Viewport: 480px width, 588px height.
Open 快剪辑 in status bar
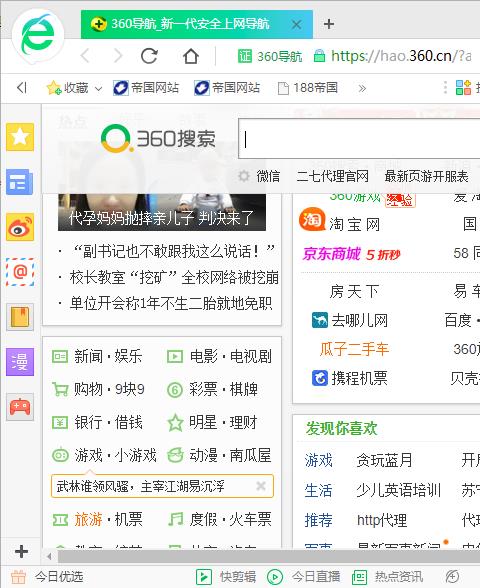[x=226, y=577]
